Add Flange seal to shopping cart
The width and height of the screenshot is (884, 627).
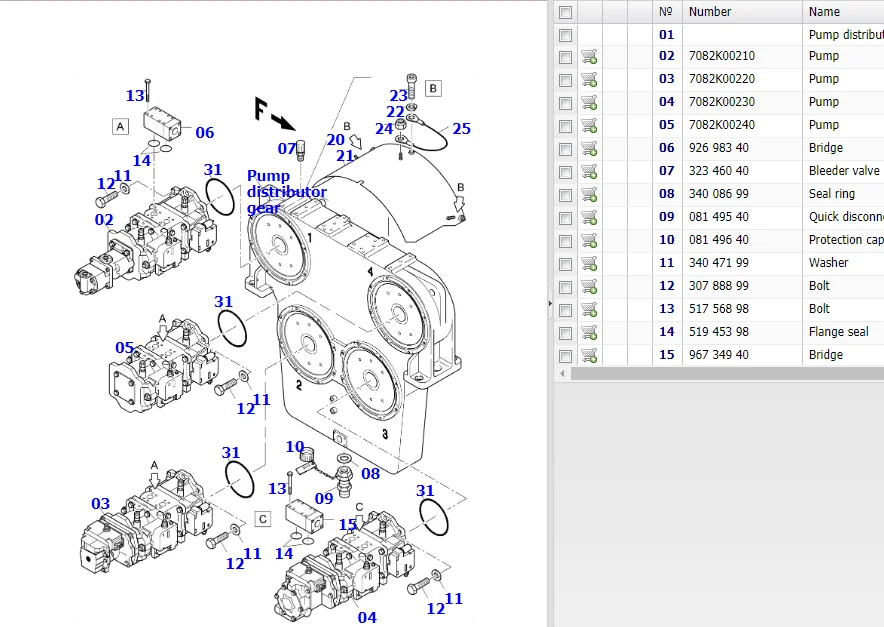[x=589, y=332]
